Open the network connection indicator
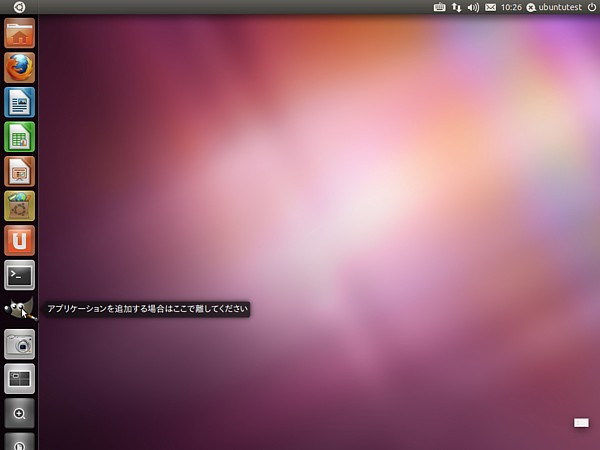 pyautogui.click(x=456, y=7)
